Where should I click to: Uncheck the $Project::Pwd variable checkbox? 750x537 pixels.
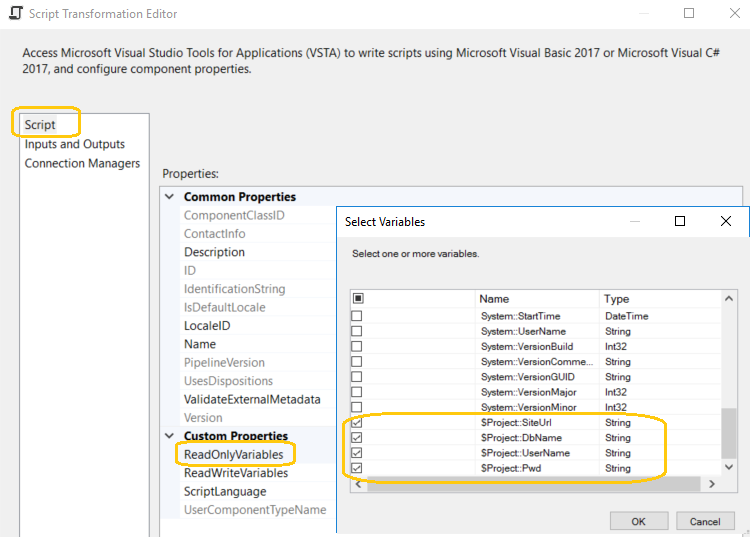coord(357,468)
